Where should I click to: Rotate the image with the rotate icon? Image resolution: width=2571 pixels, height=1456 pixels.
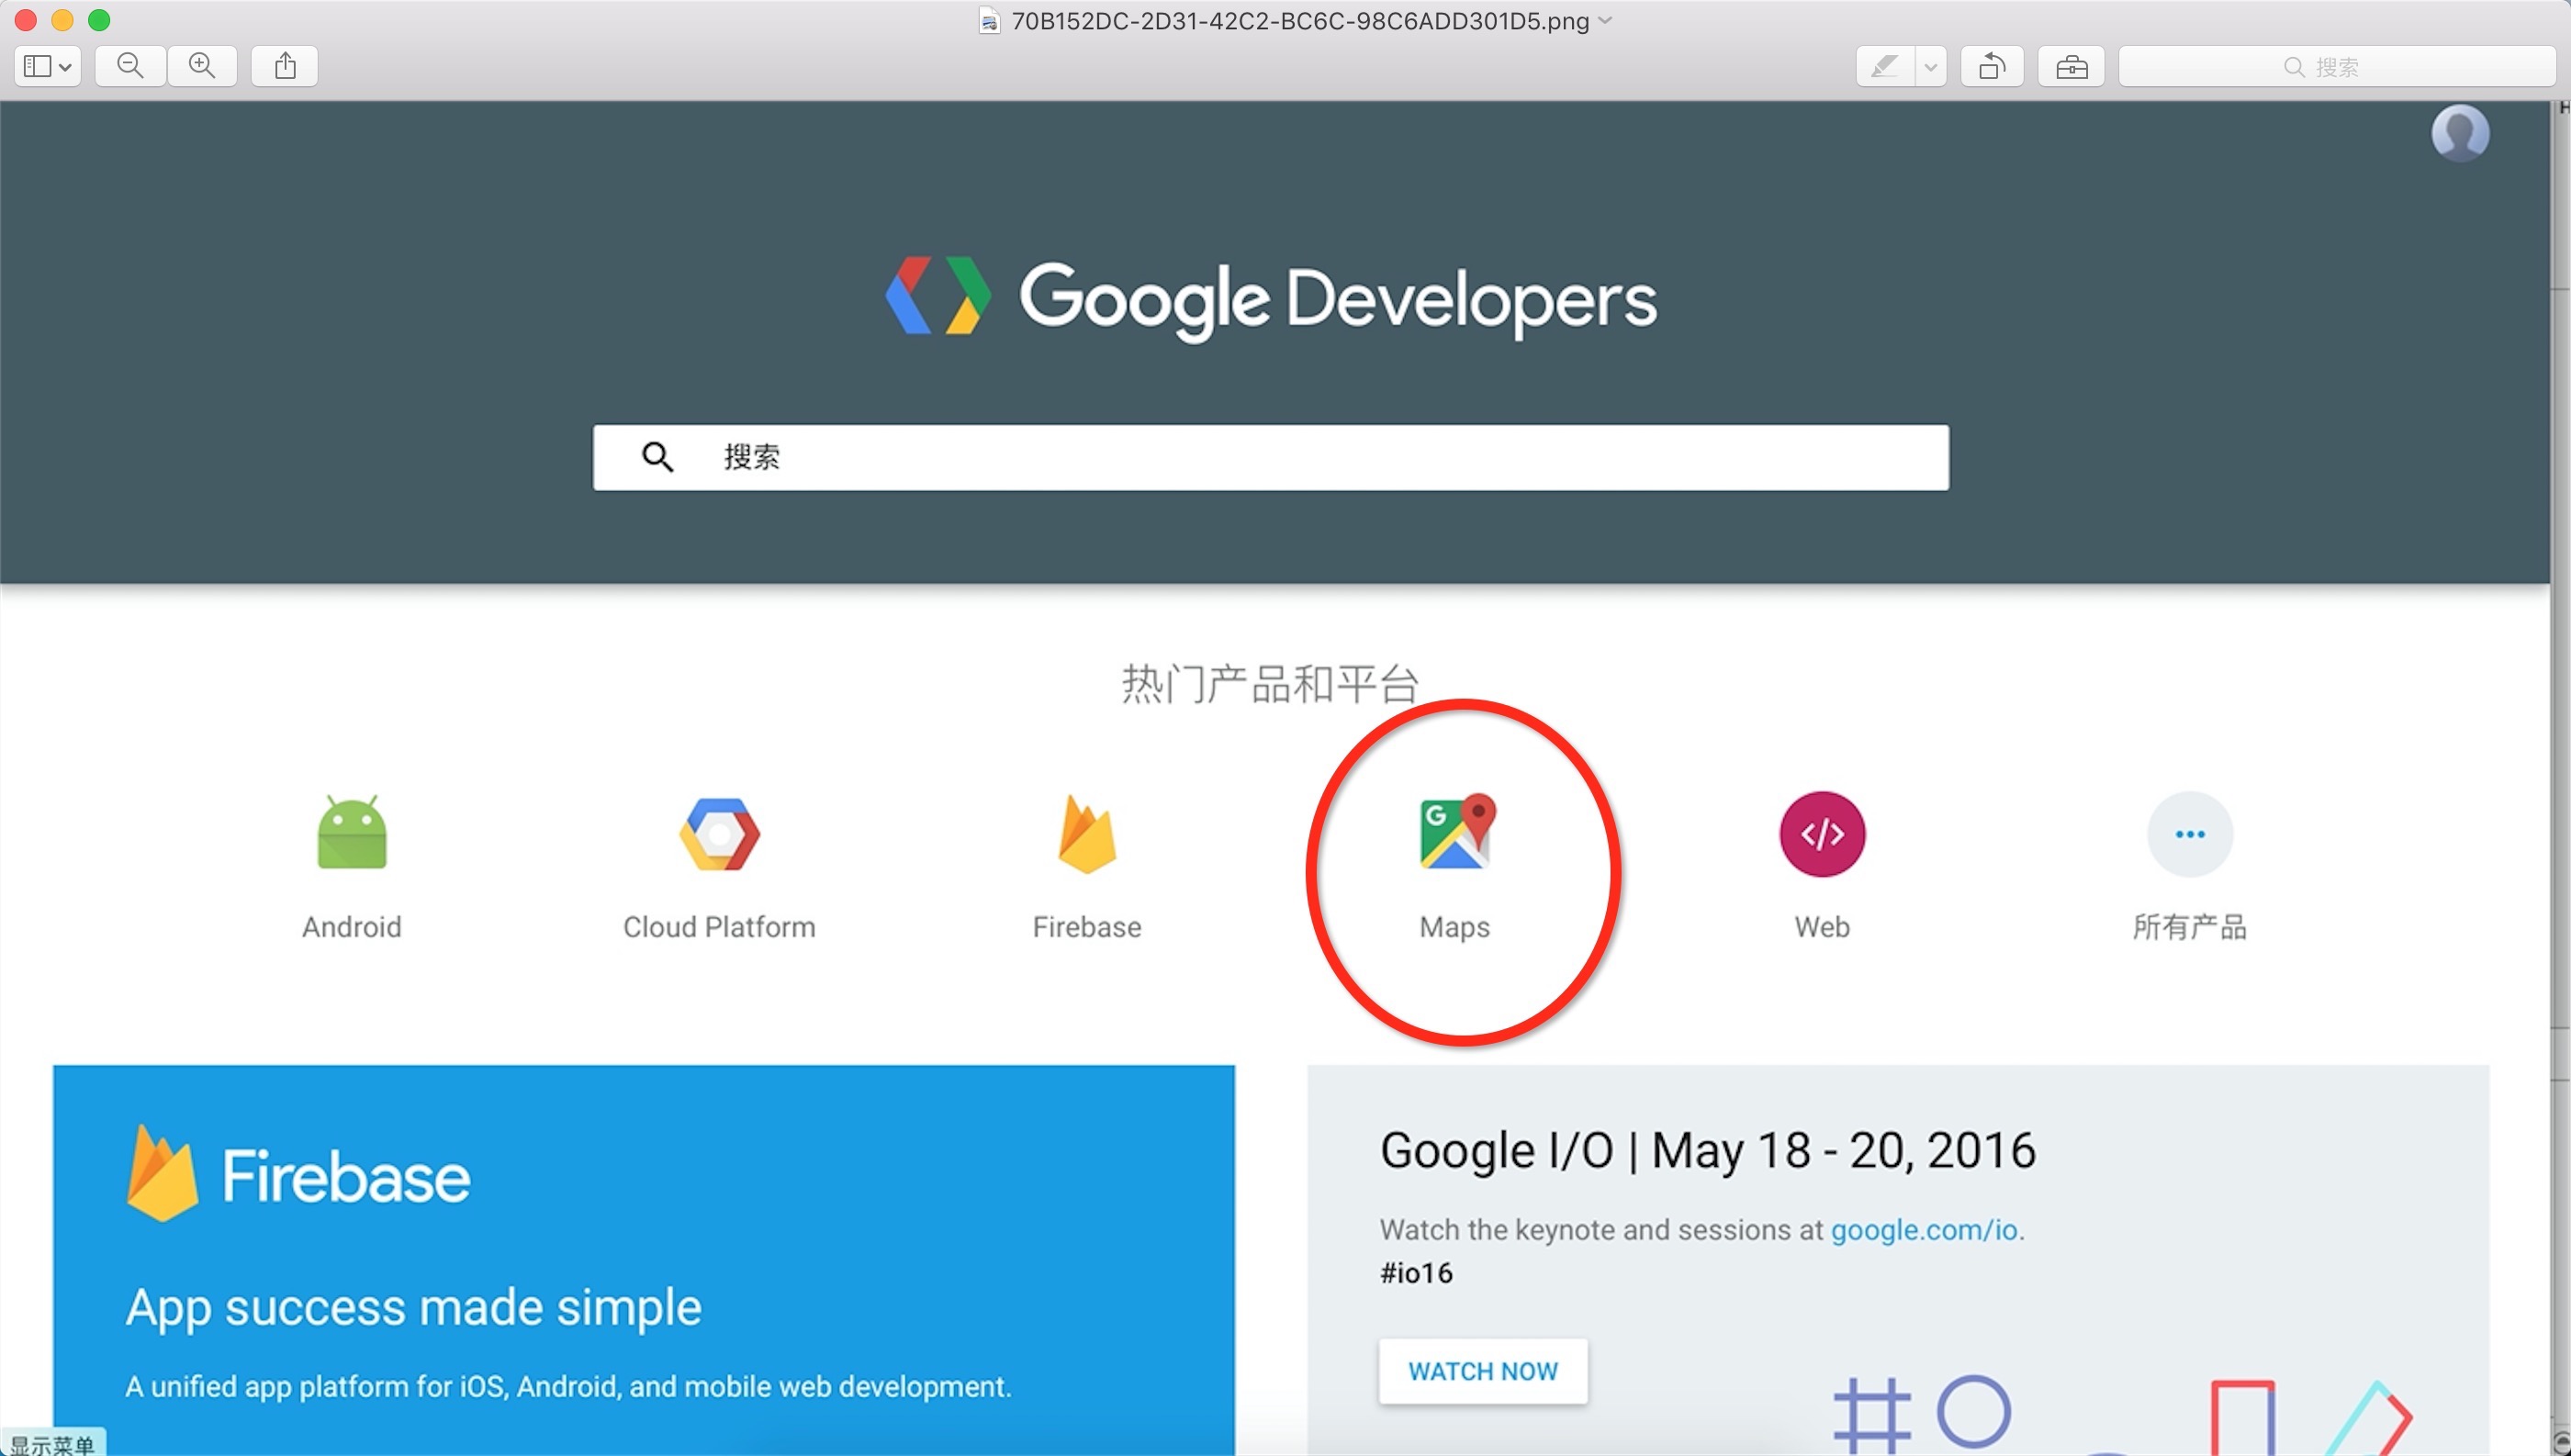pyautogui.click(x=1992, y=66)
